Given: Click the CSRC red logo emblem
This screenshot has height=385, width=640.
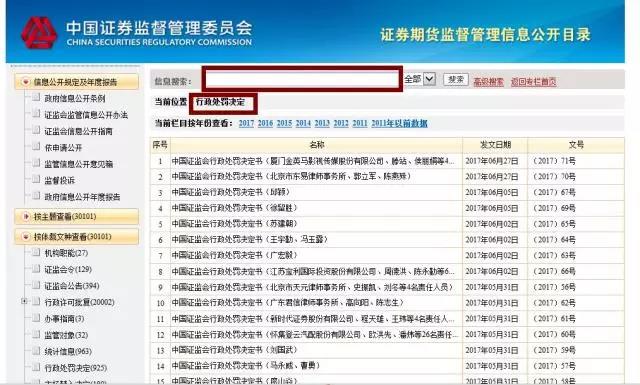Looking at the screenshot, I should coord(39,33).
